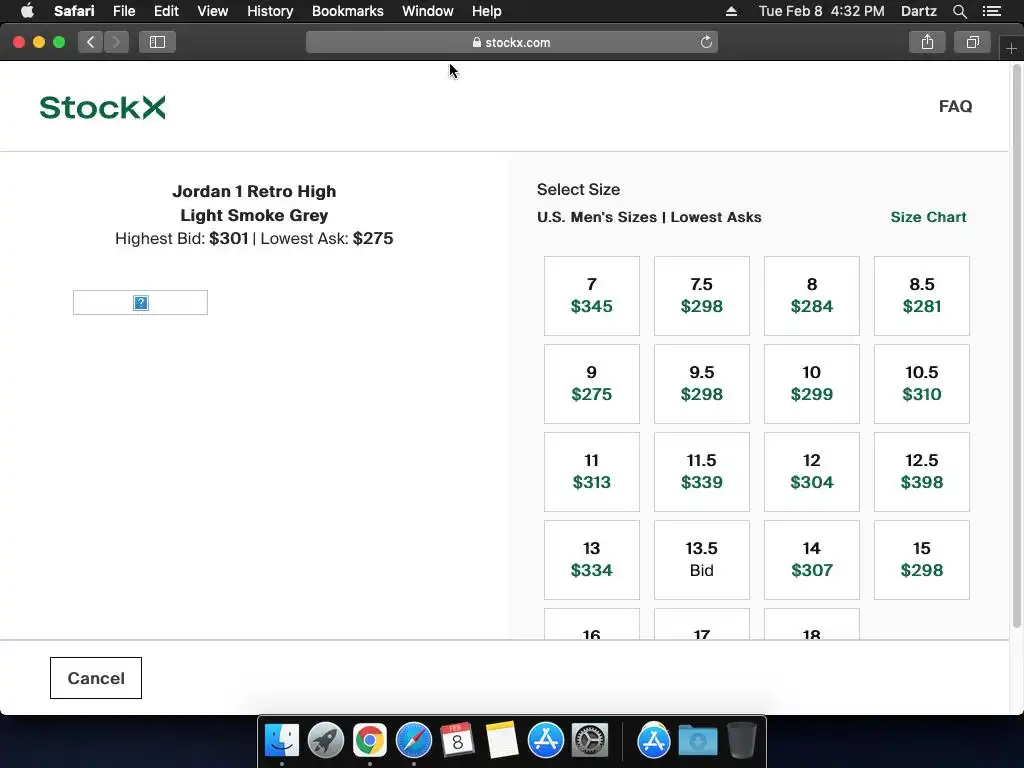Open the Apple menu
1024x768 pixels.
(27, 11)
